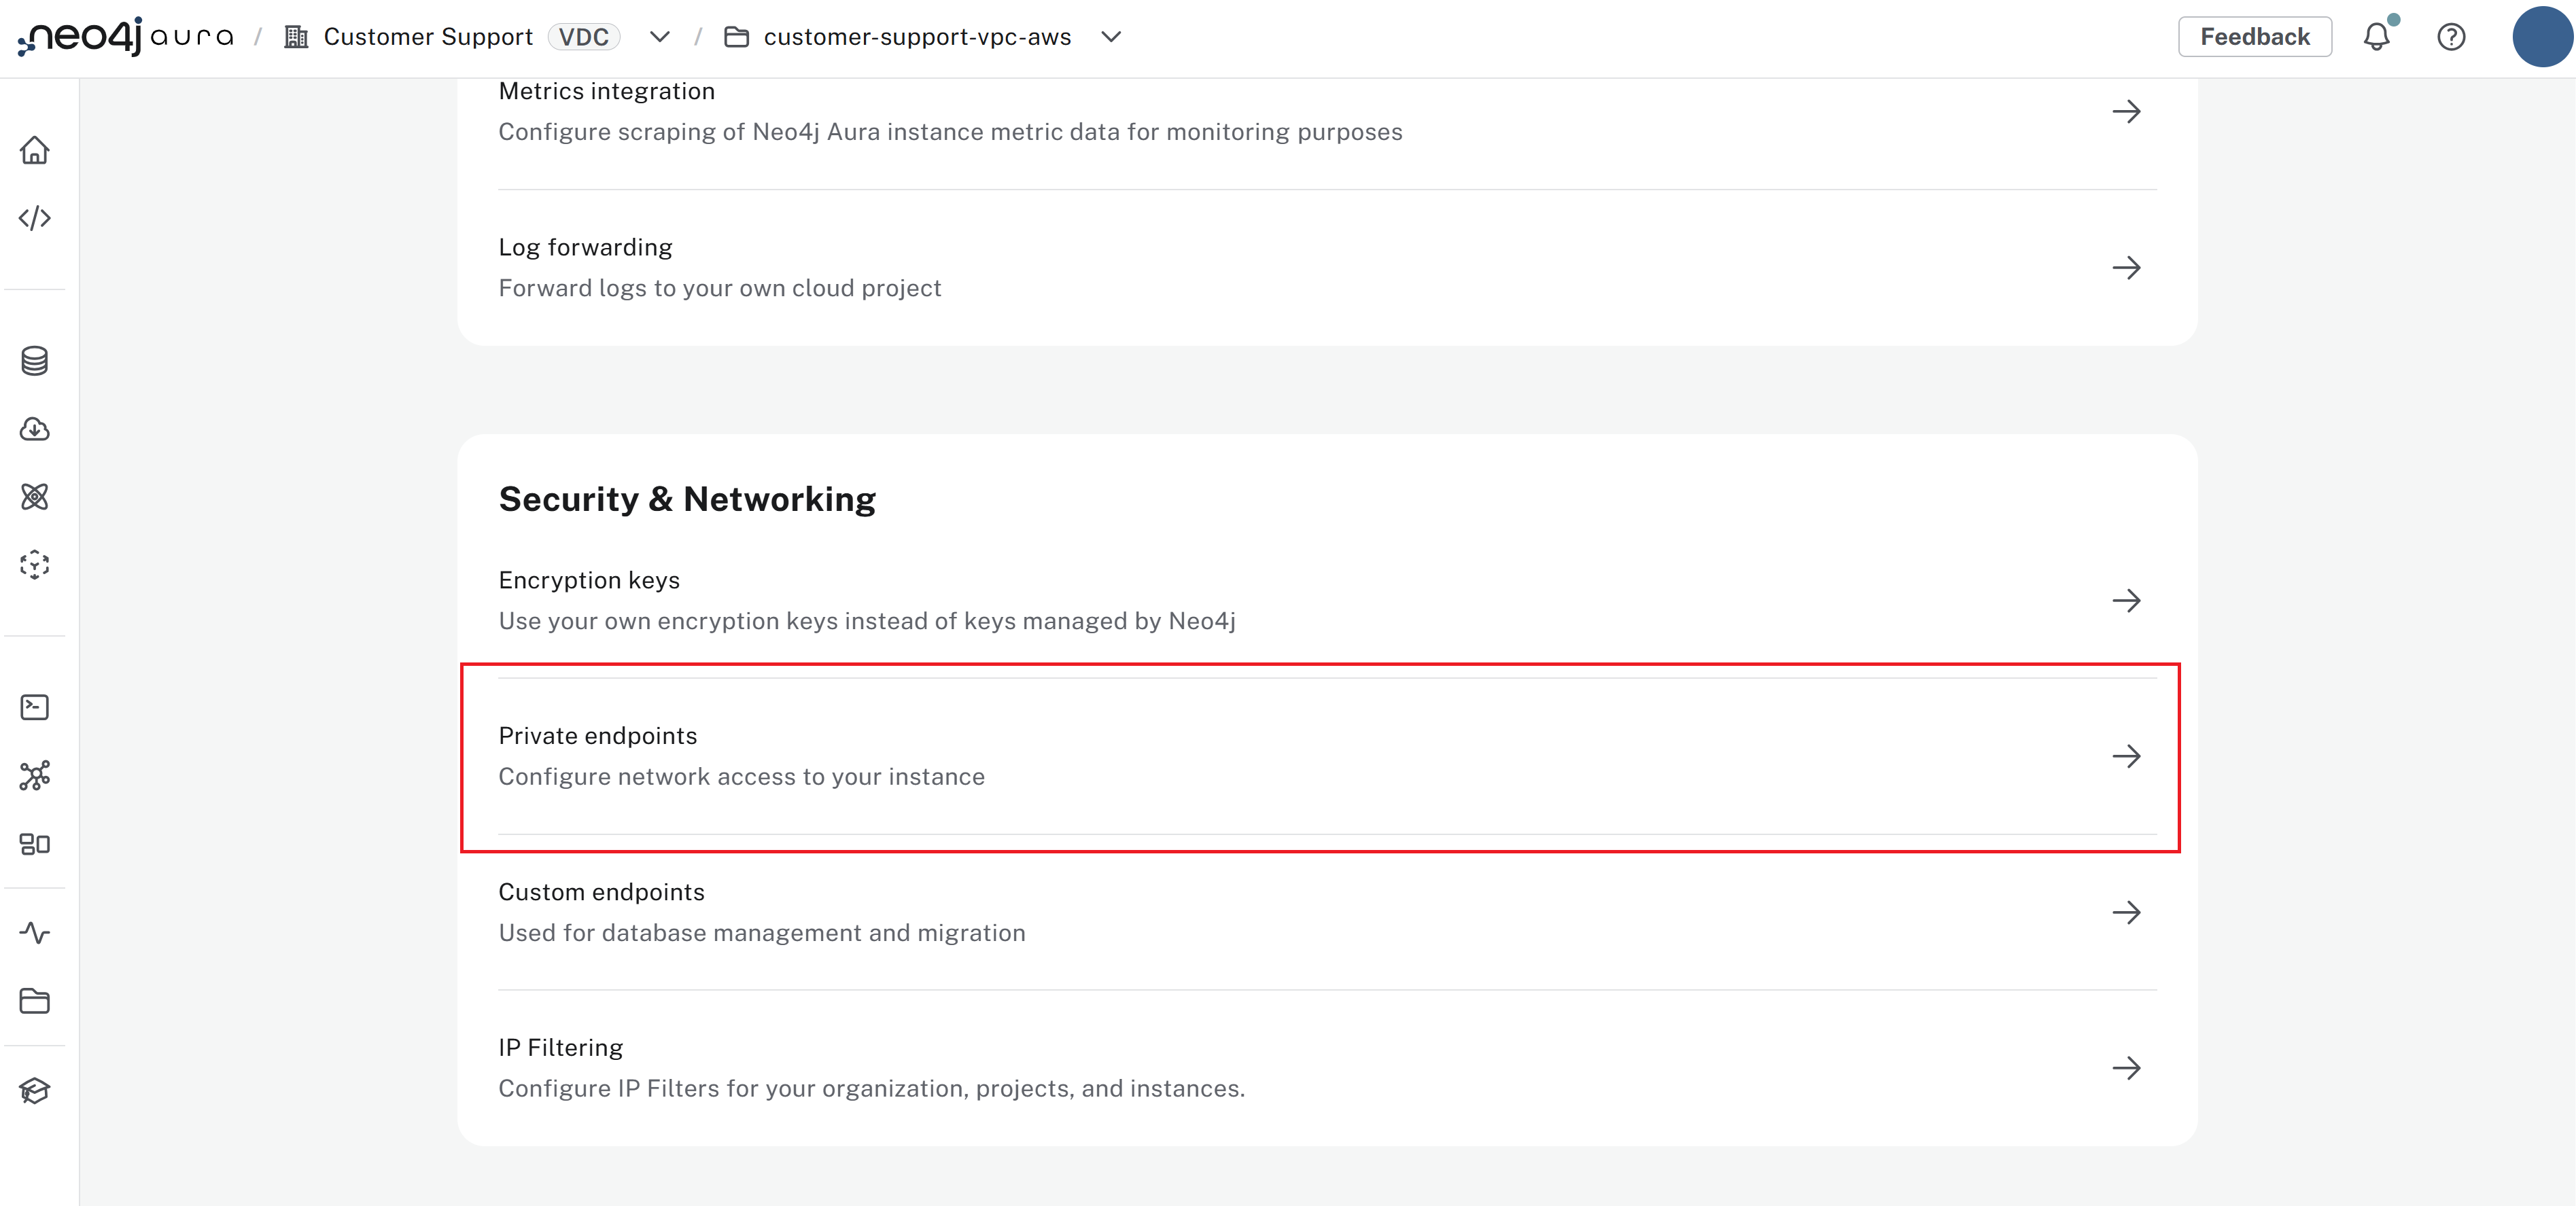This screenshot has height=1206, width=2576.
Task: Open the Aura home page
Action: click(x=35, y=150)
